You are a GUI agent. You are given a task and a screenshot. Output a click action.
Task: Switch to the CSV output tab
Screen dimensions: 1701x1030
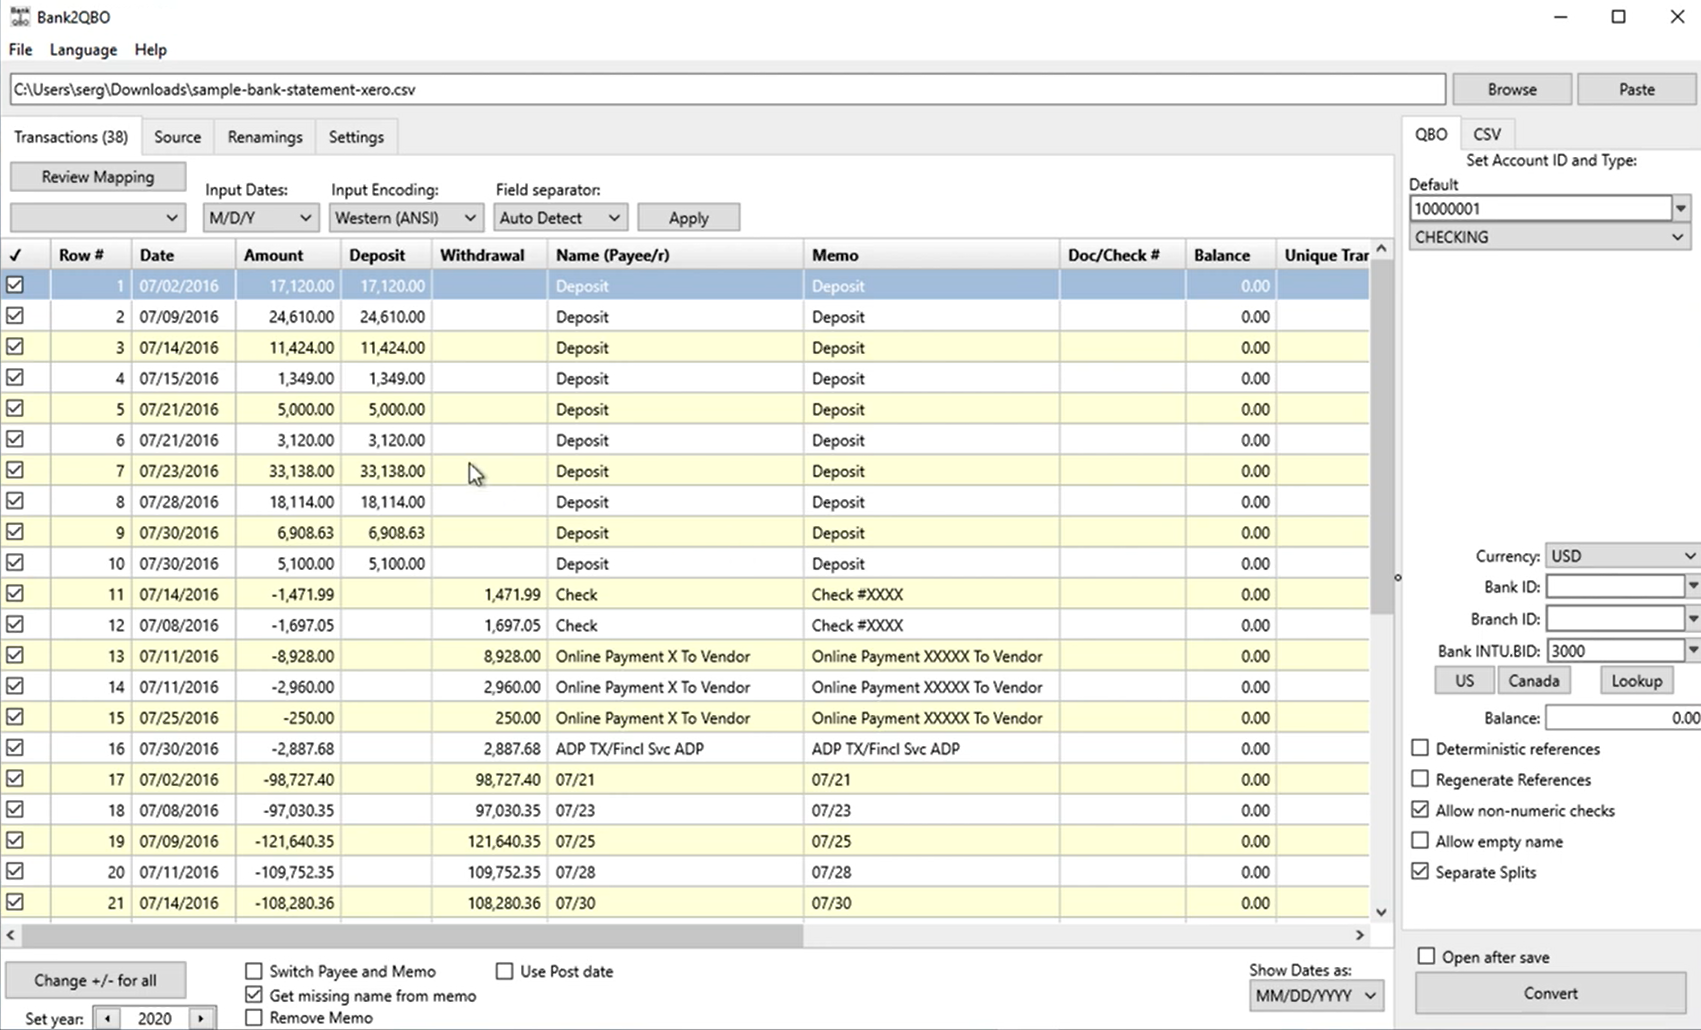1487,134
